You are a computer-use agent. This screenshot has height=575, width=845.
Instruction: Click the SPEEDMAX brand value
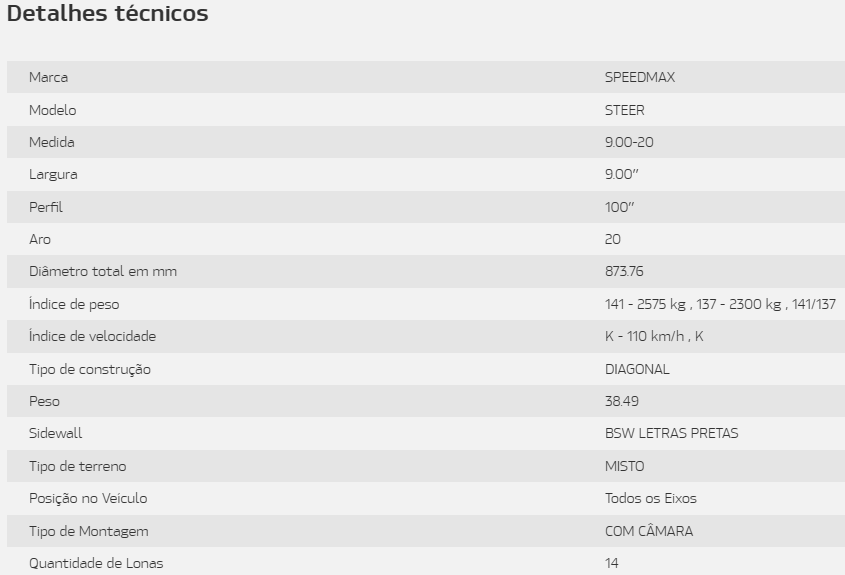pos(640,77)
